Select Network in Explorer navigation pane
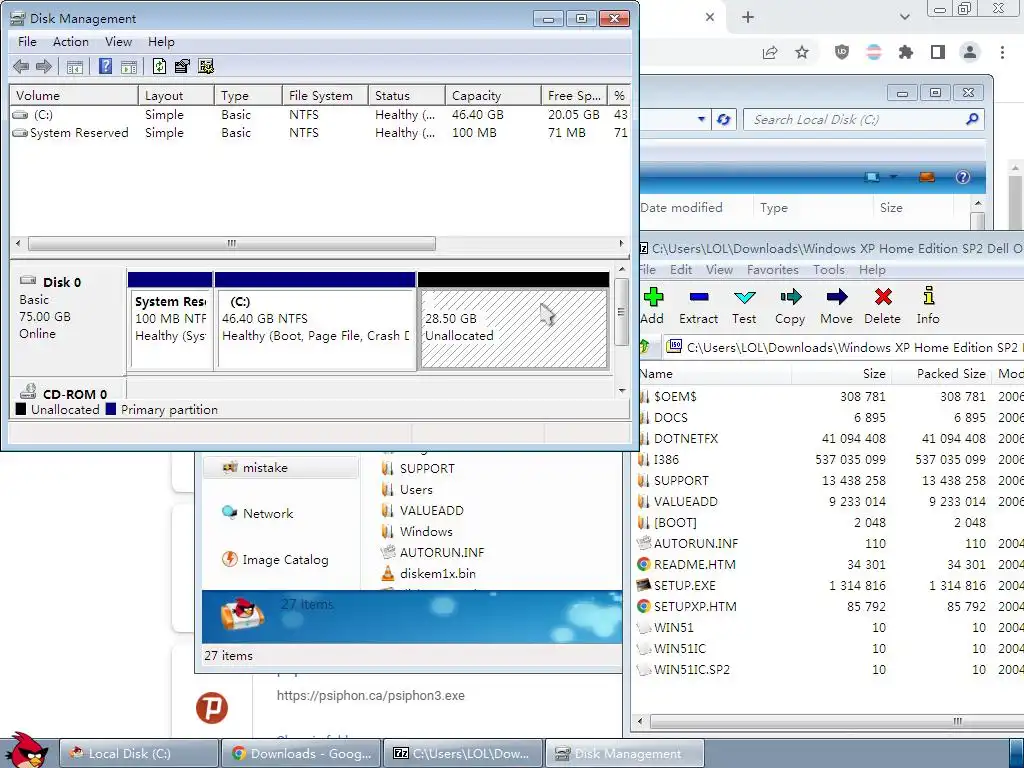Image resolution: width=1024 pixels, height=768 pixels. (x=268, y=513)
